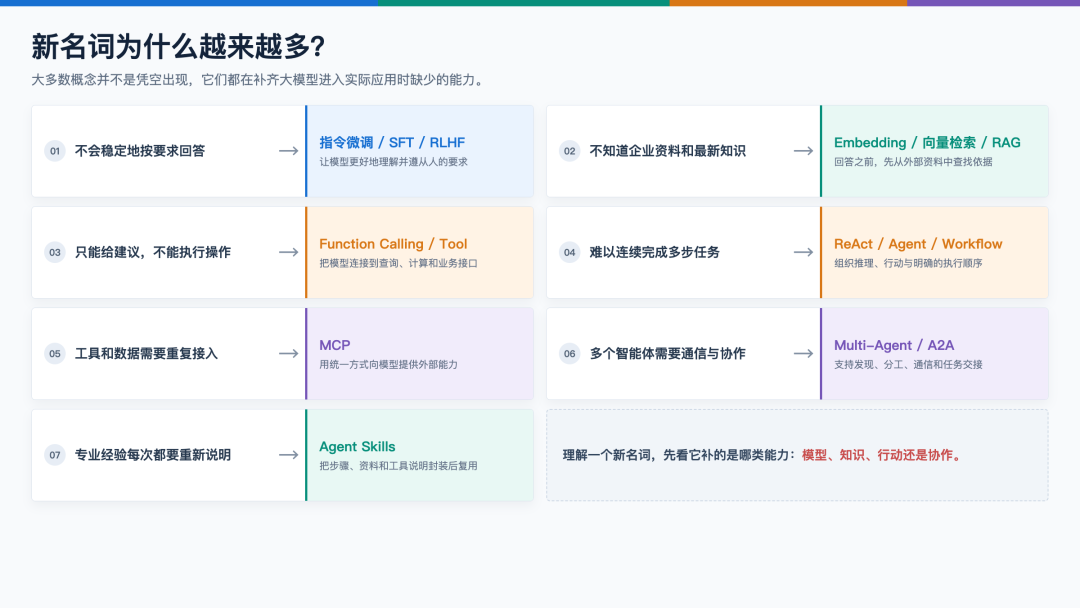Viewport: 1080px width, 608px height.
Task: Click the title Multi-Agent / A2A
Action: pos(894,345)
